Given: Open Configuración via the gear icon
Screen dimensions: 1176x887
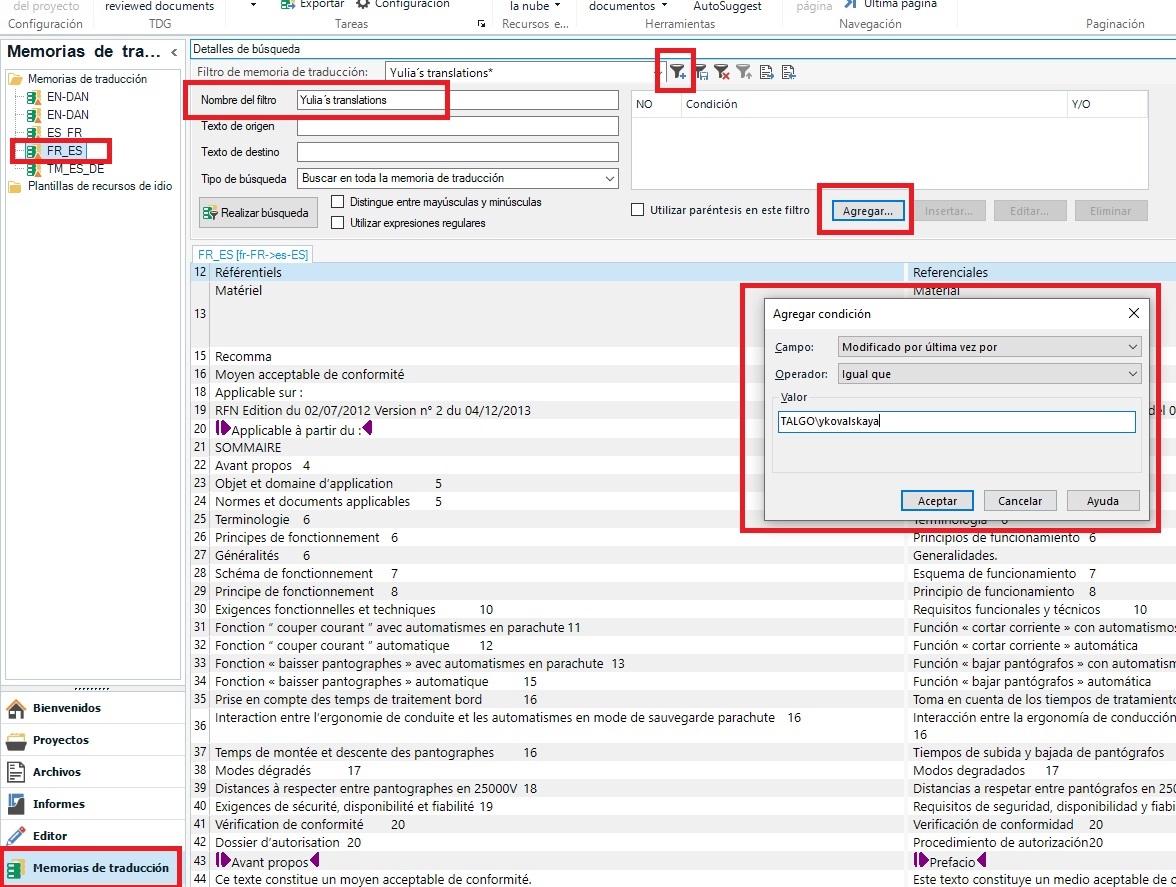Looking at the screenshot, I should 404,4.
